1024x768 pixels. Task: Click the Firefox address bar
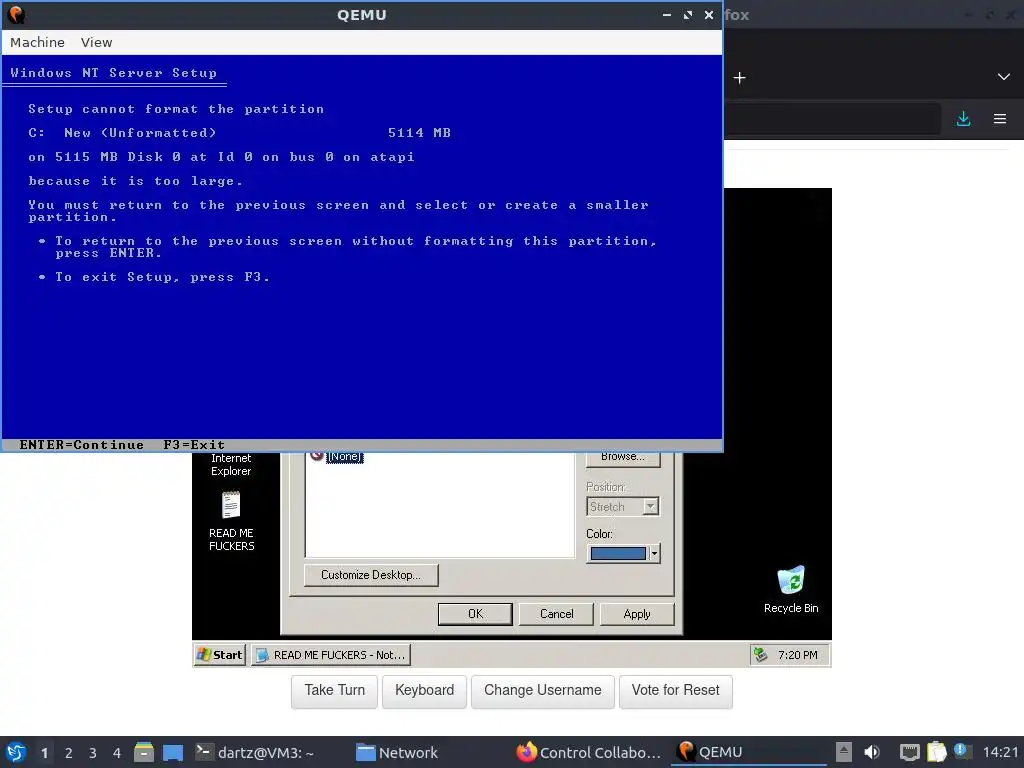[833, 119]
